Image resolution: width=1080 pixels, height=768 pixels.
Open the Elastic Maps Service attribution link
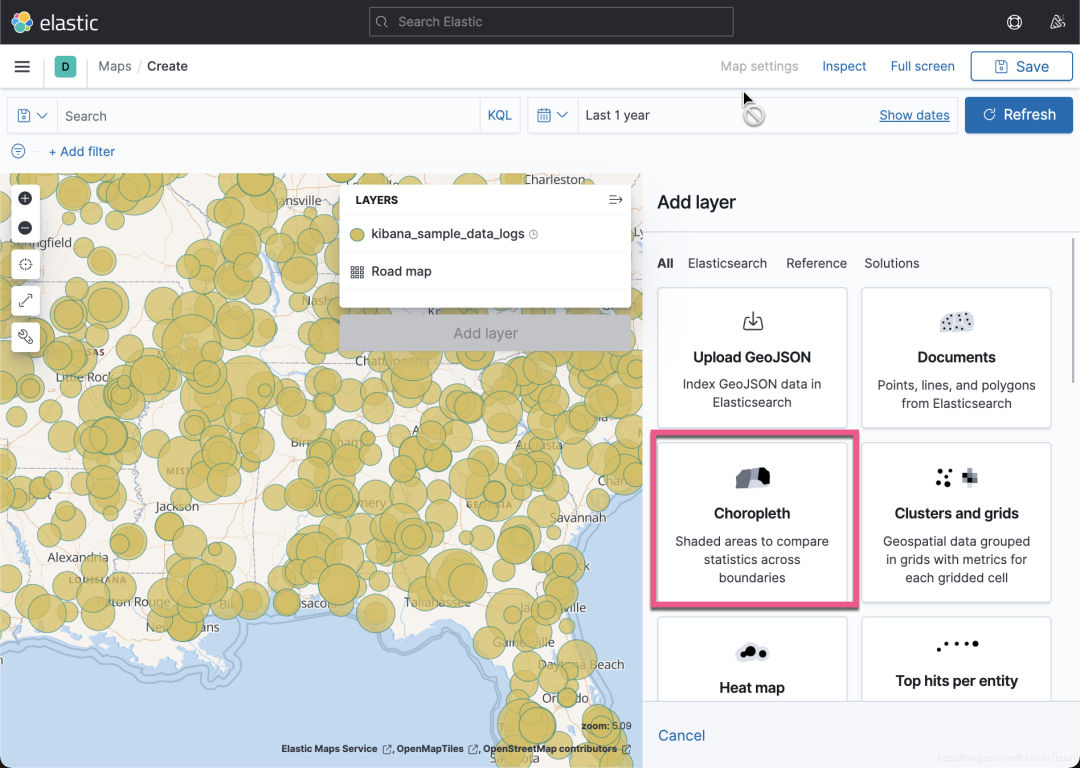[336, 749]
